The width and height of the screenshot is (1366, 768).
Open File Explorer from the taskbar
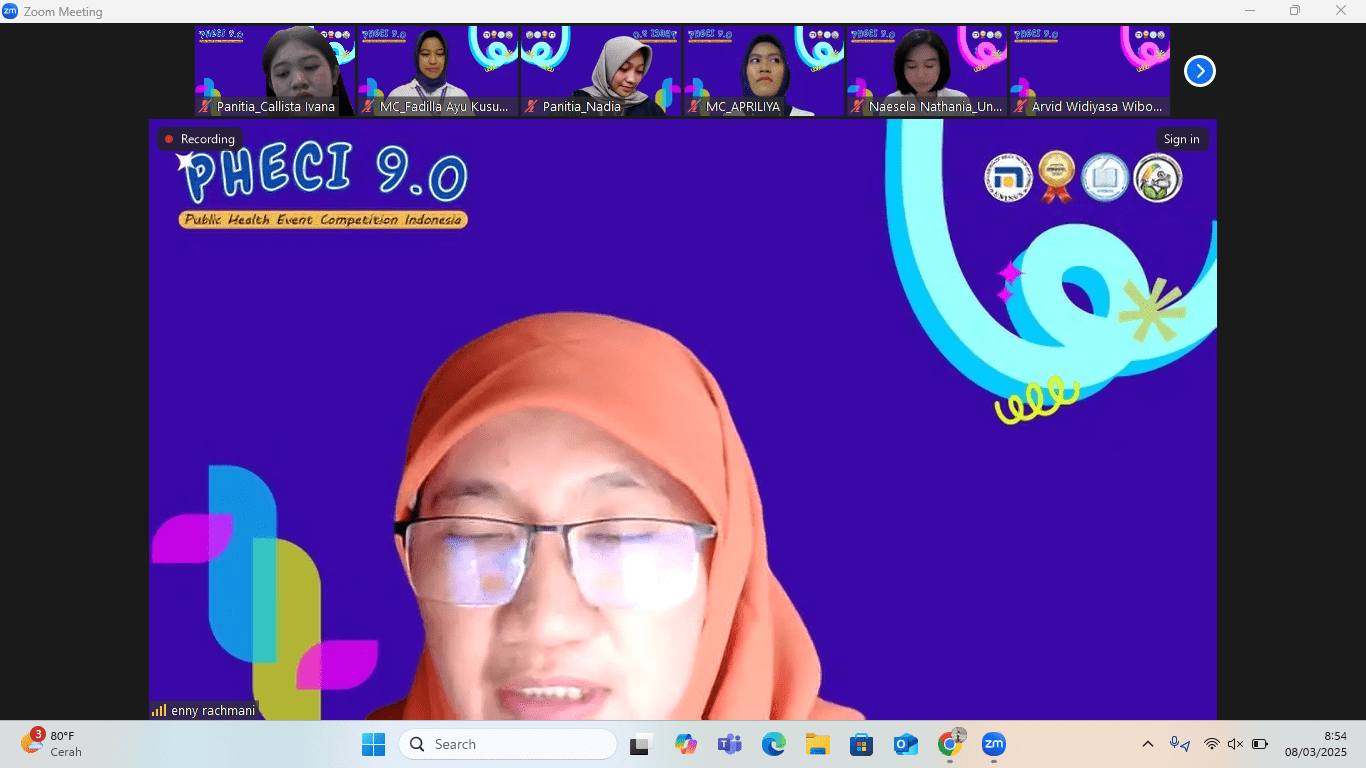[817, 744]
